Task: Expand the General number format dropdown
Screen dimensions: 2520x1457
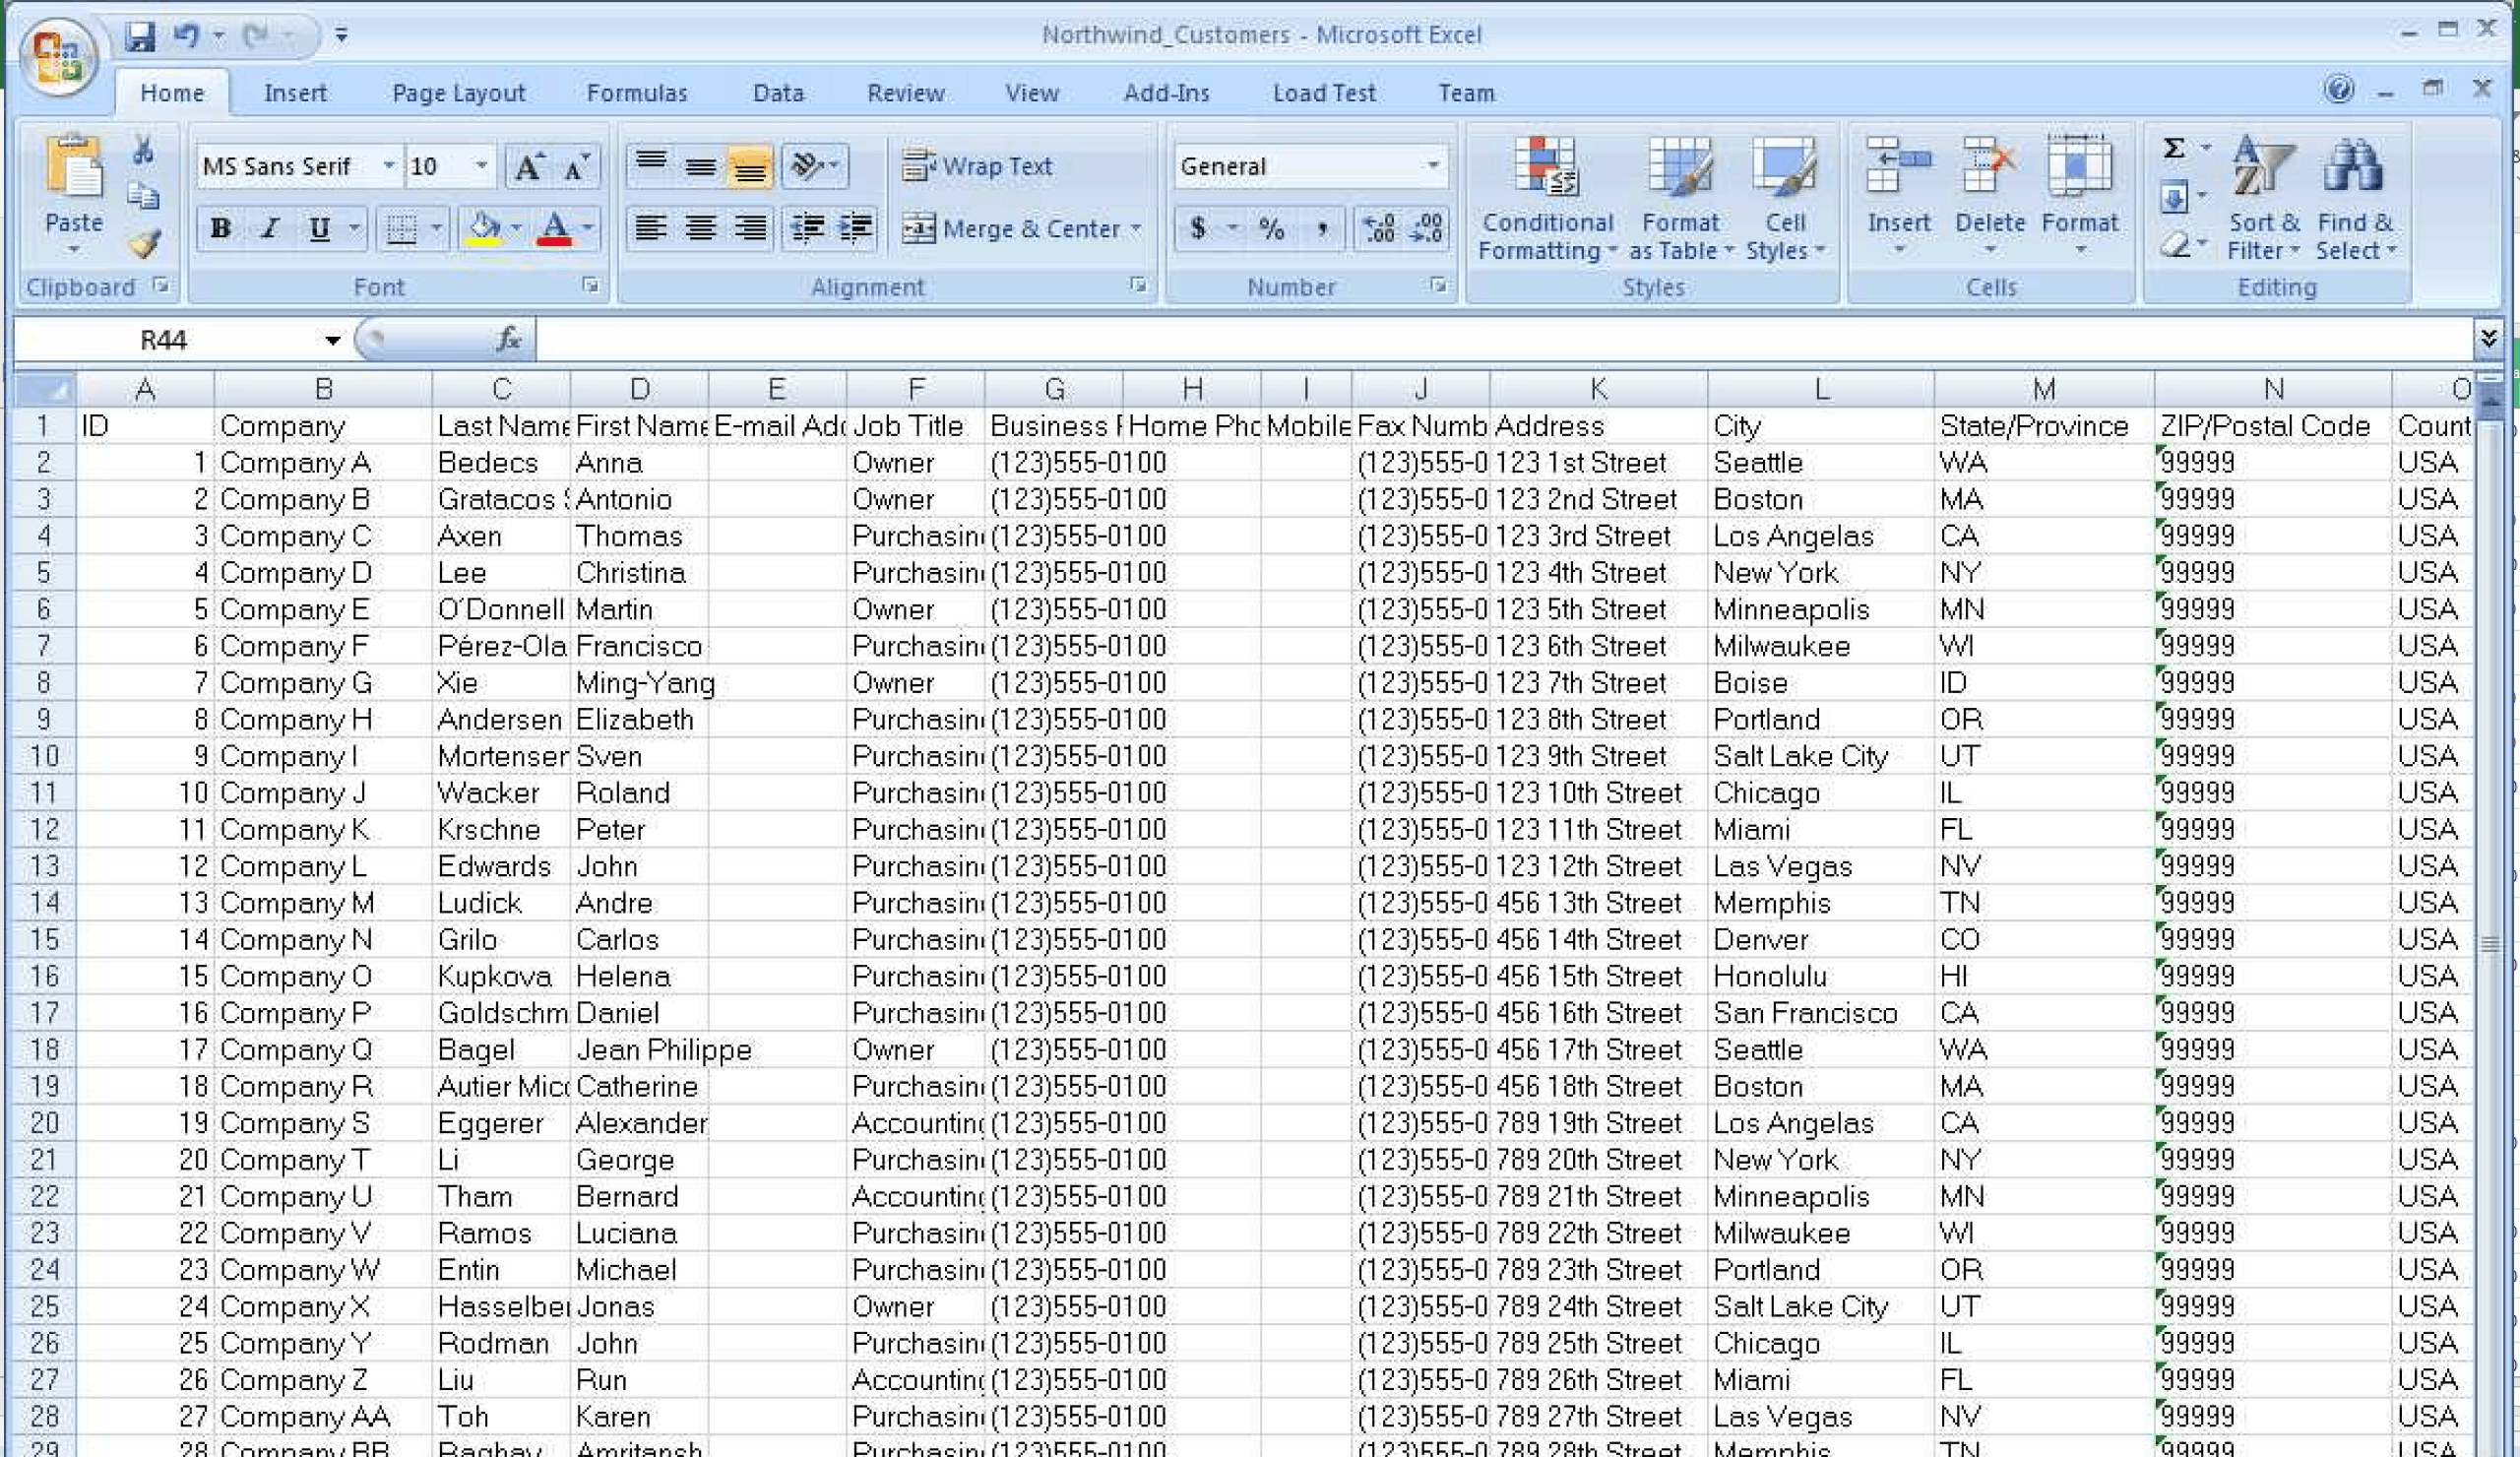Action: [x=1433, y=166]
